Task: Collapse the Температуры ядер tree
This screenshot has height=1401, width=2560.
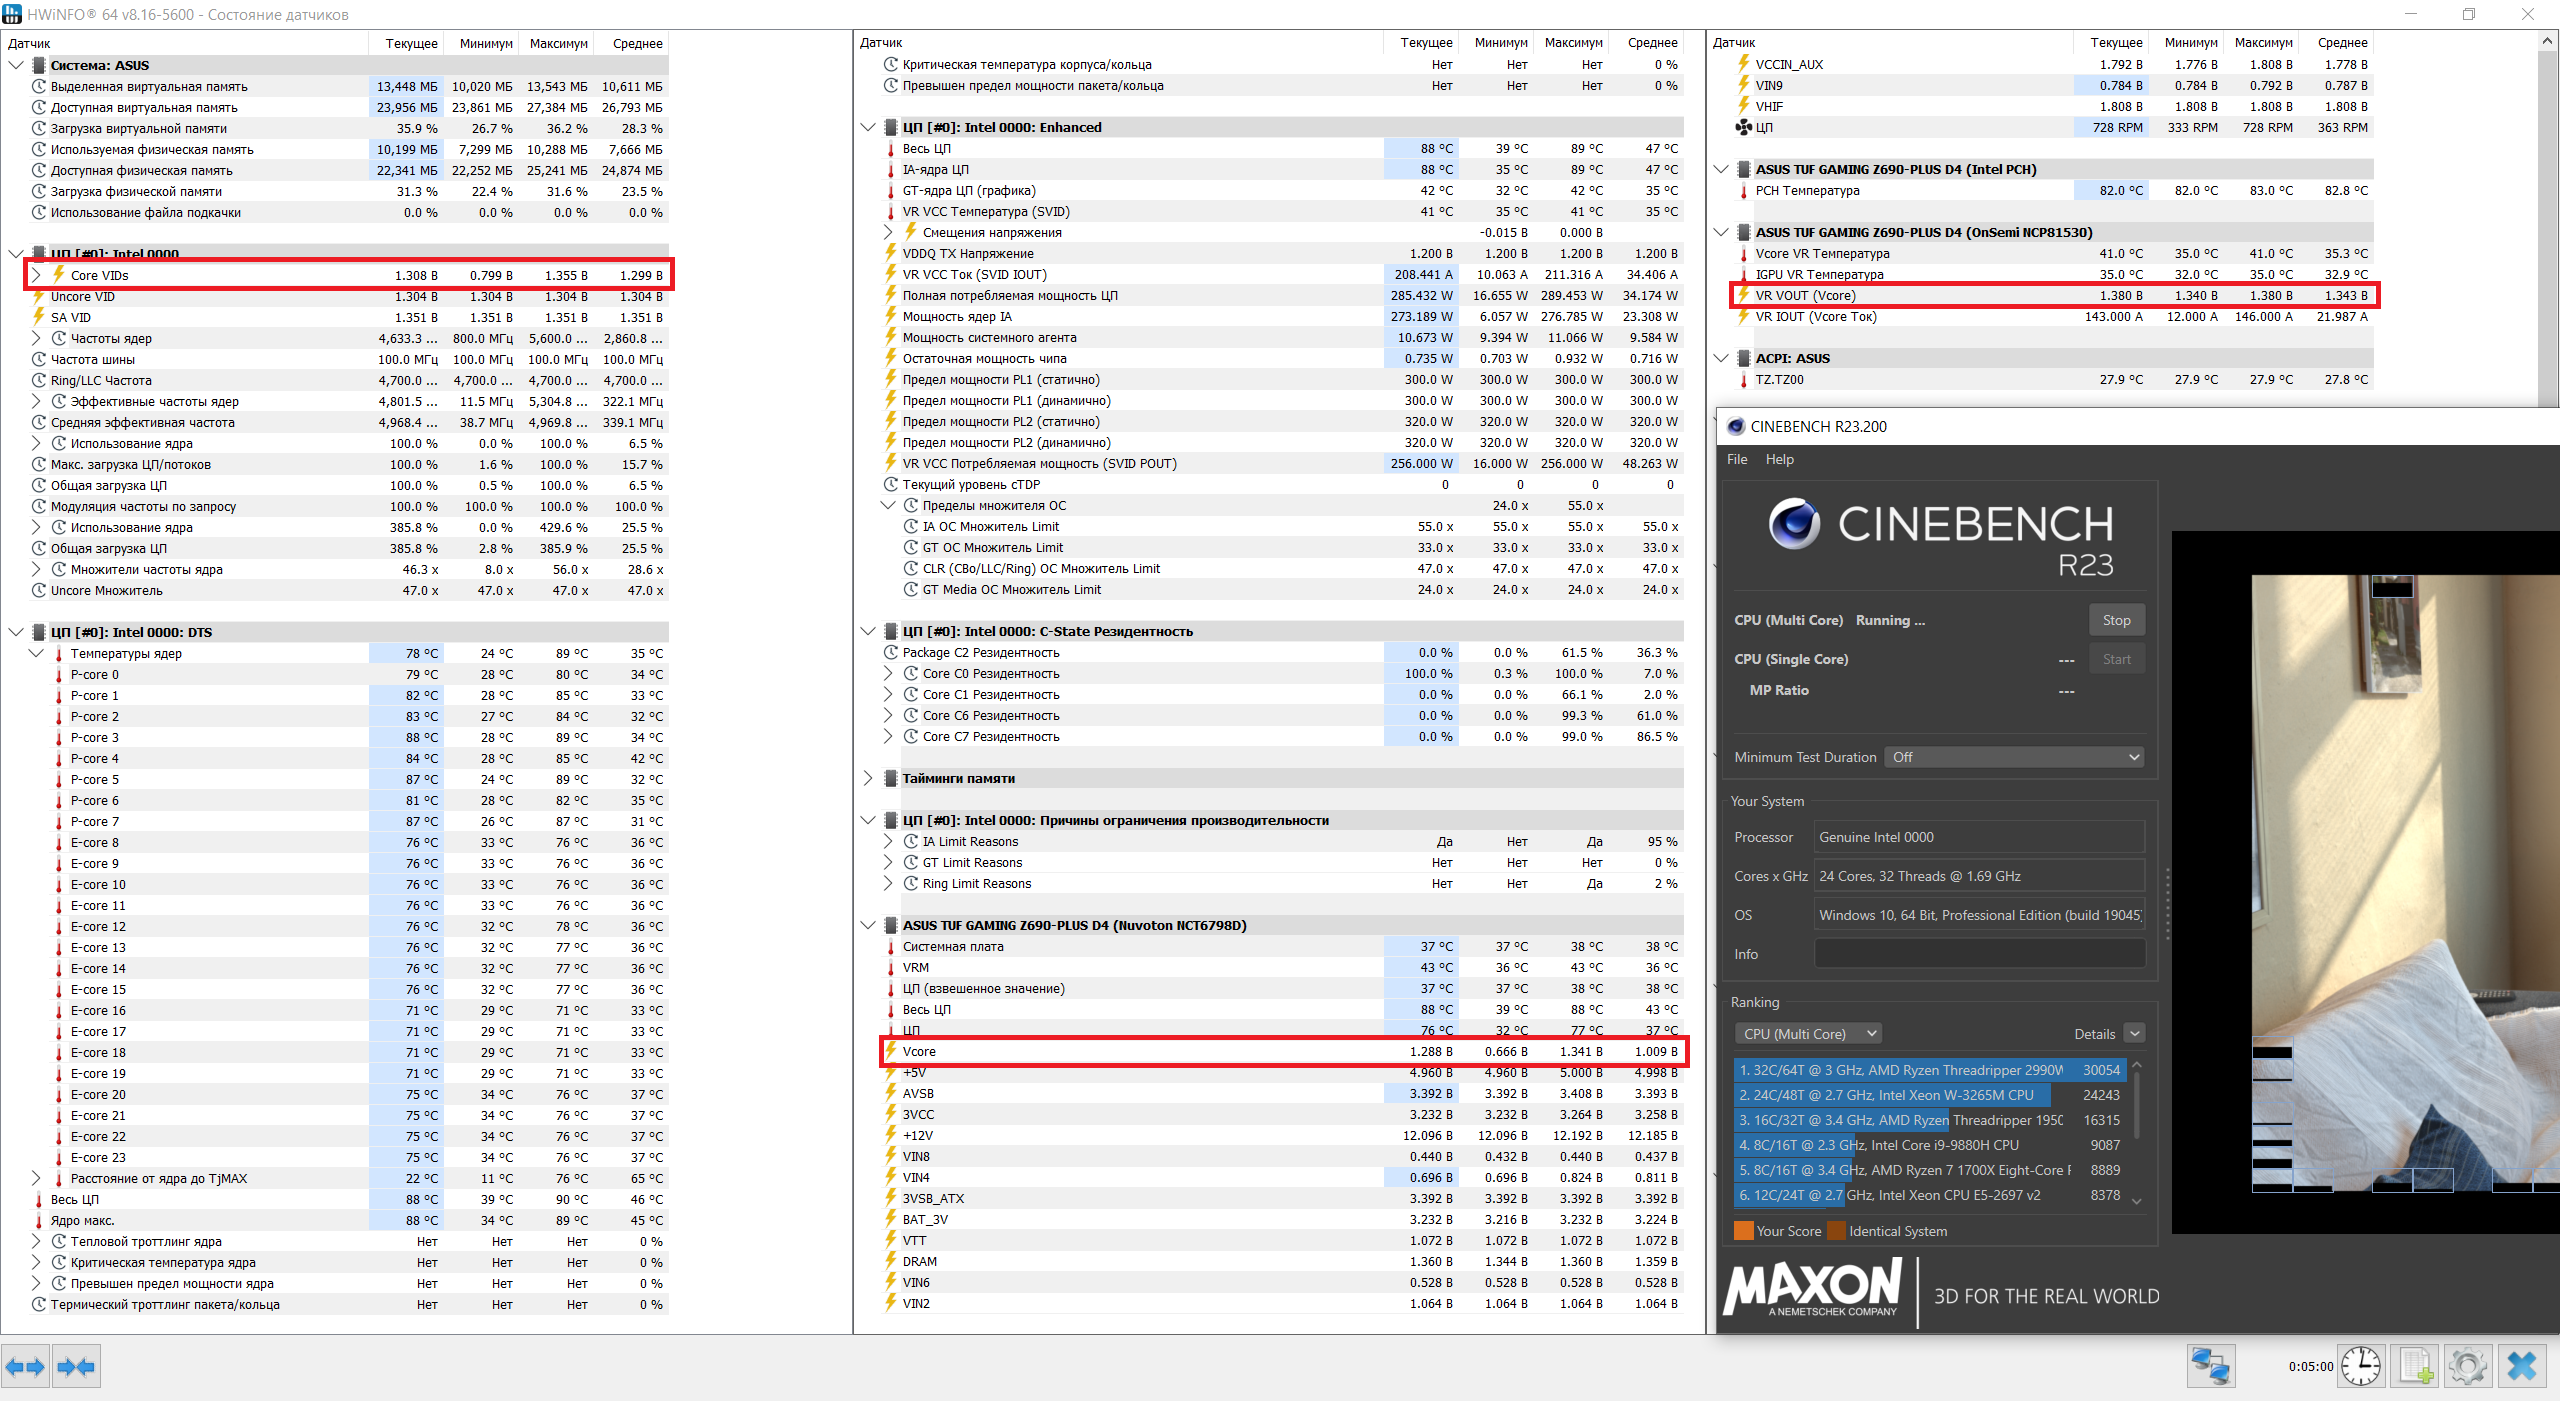Action: (x=37, y=653)
